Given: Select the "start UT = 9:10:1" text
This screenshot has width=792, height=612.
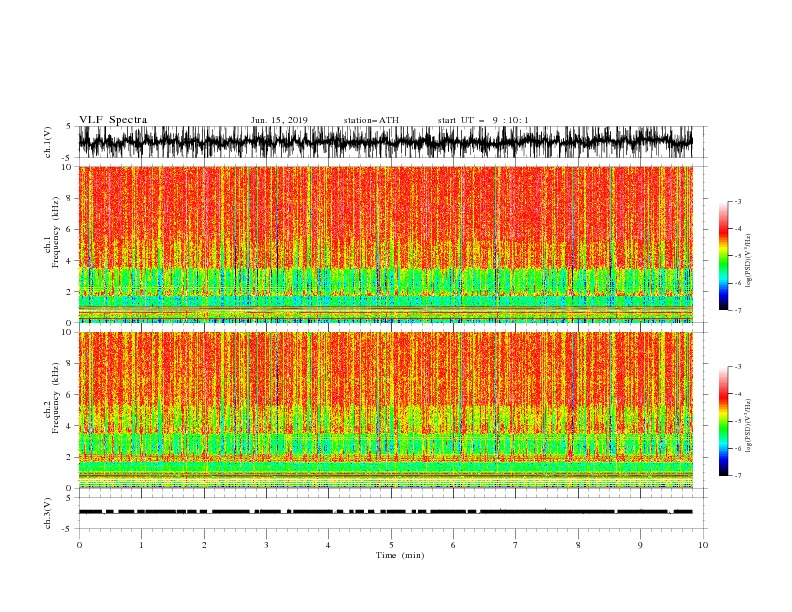Looking at the screenshot, I should tap(483, 120).
